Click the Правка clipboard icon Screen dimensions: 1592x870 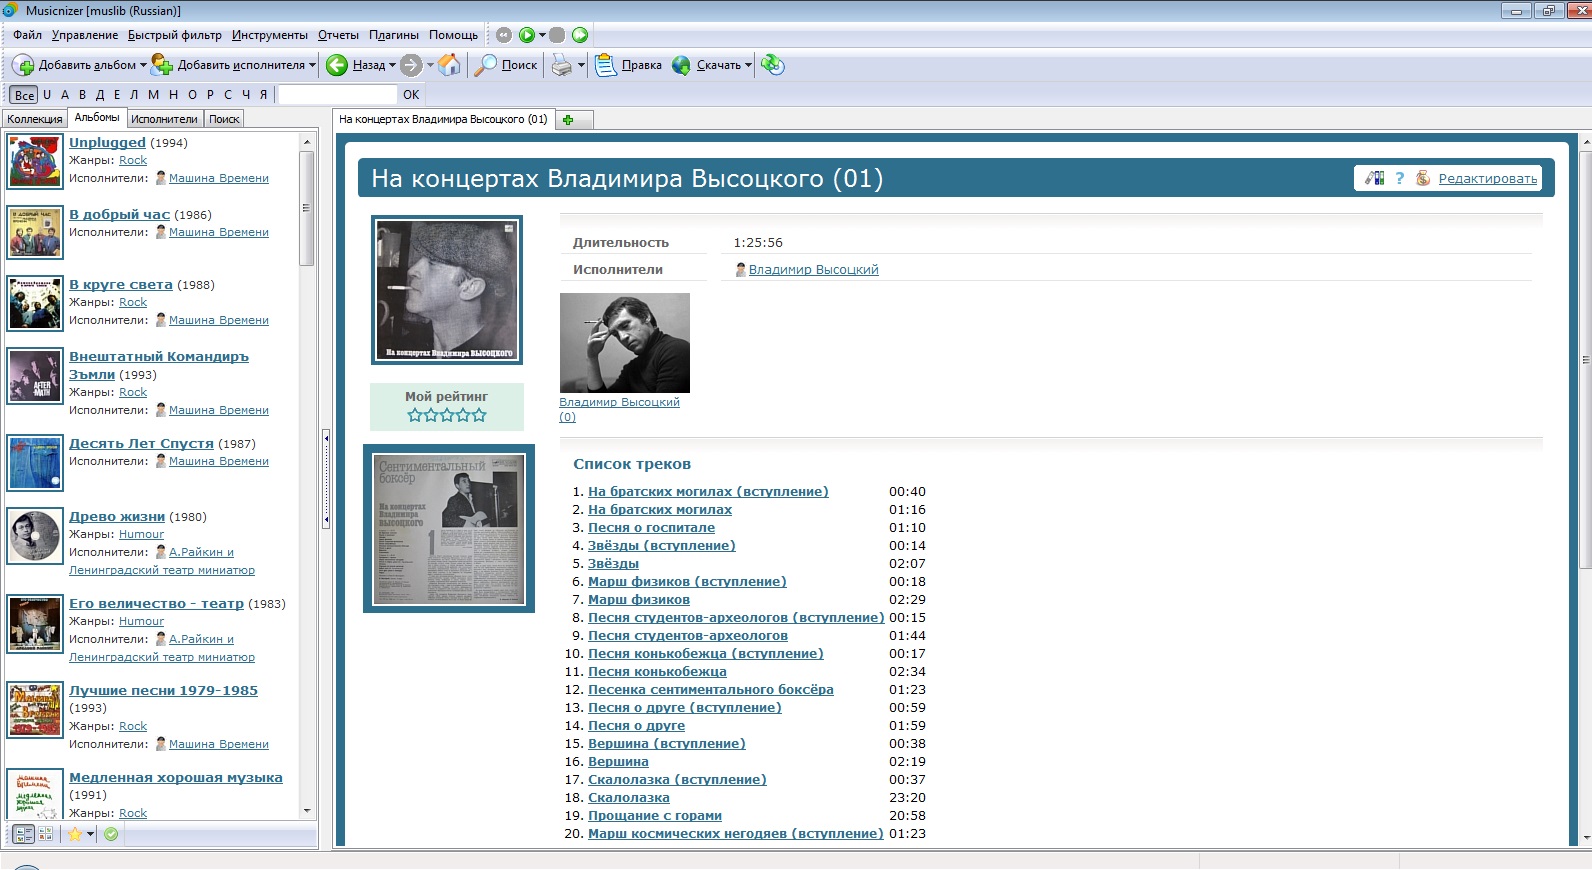point(605,65)
